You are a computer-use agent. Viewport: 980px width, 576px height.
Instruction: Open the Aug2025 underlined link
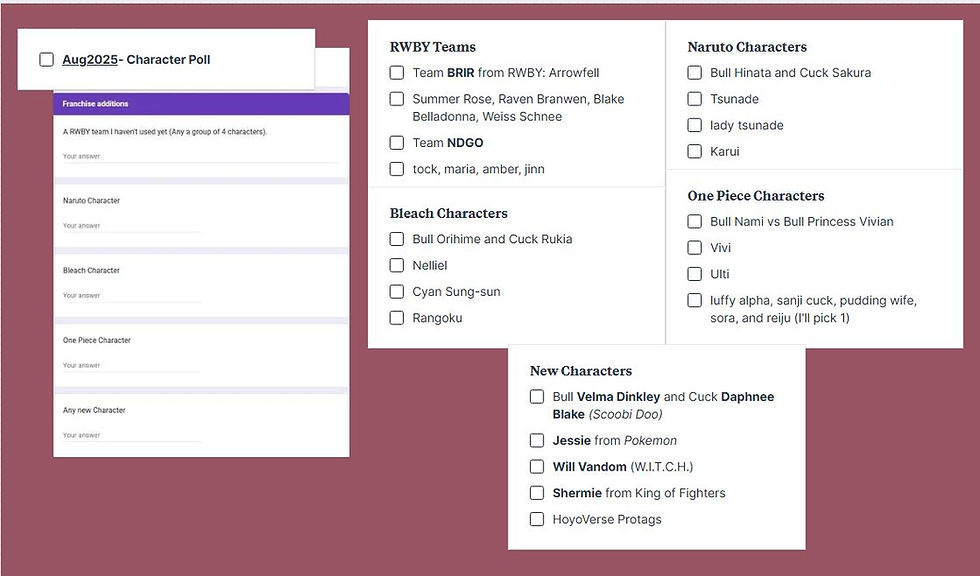coord(89,60)
